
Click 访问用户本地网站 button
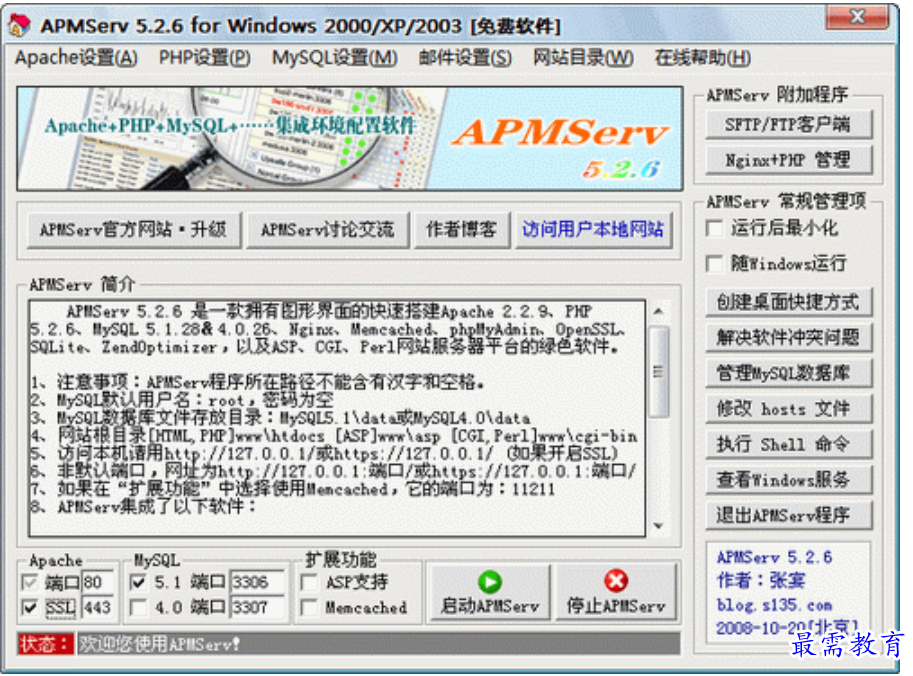593,230
